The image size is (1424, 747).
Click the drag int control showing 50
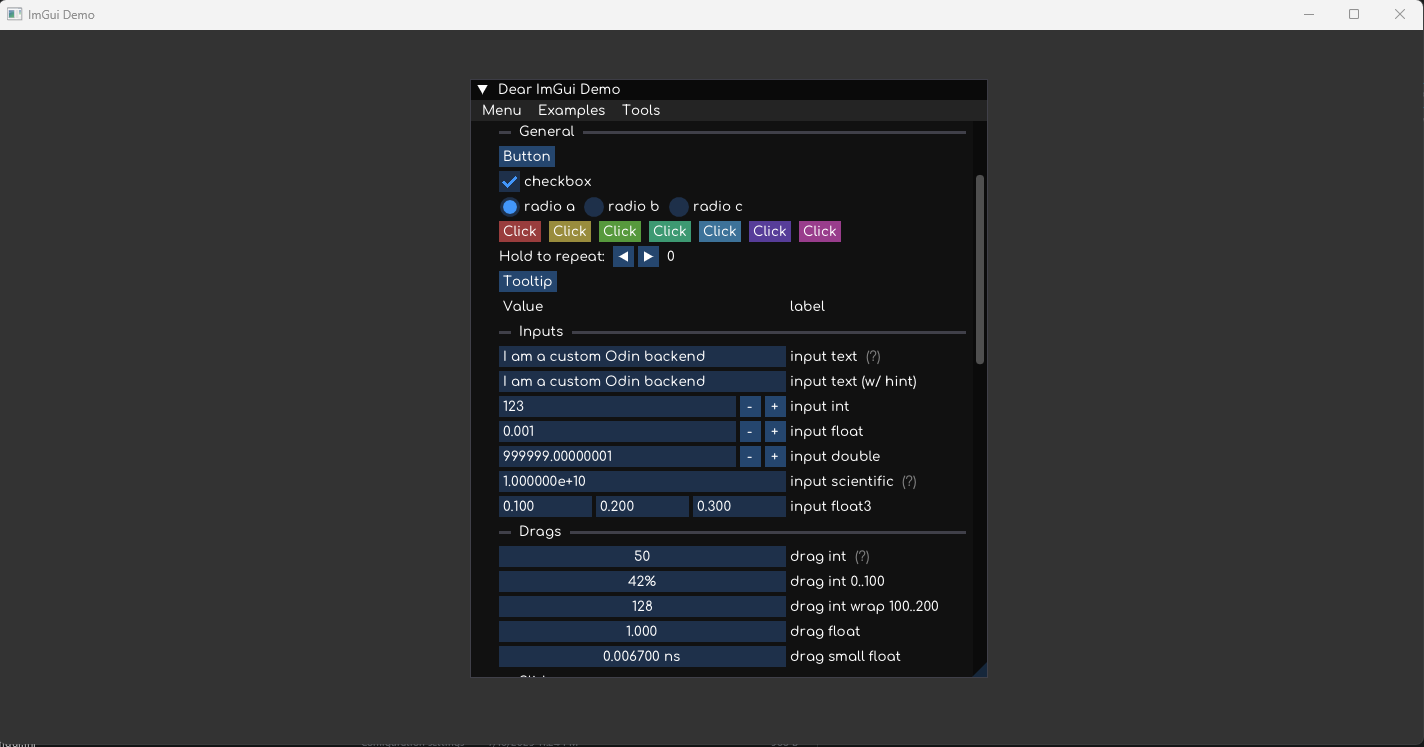642,556
